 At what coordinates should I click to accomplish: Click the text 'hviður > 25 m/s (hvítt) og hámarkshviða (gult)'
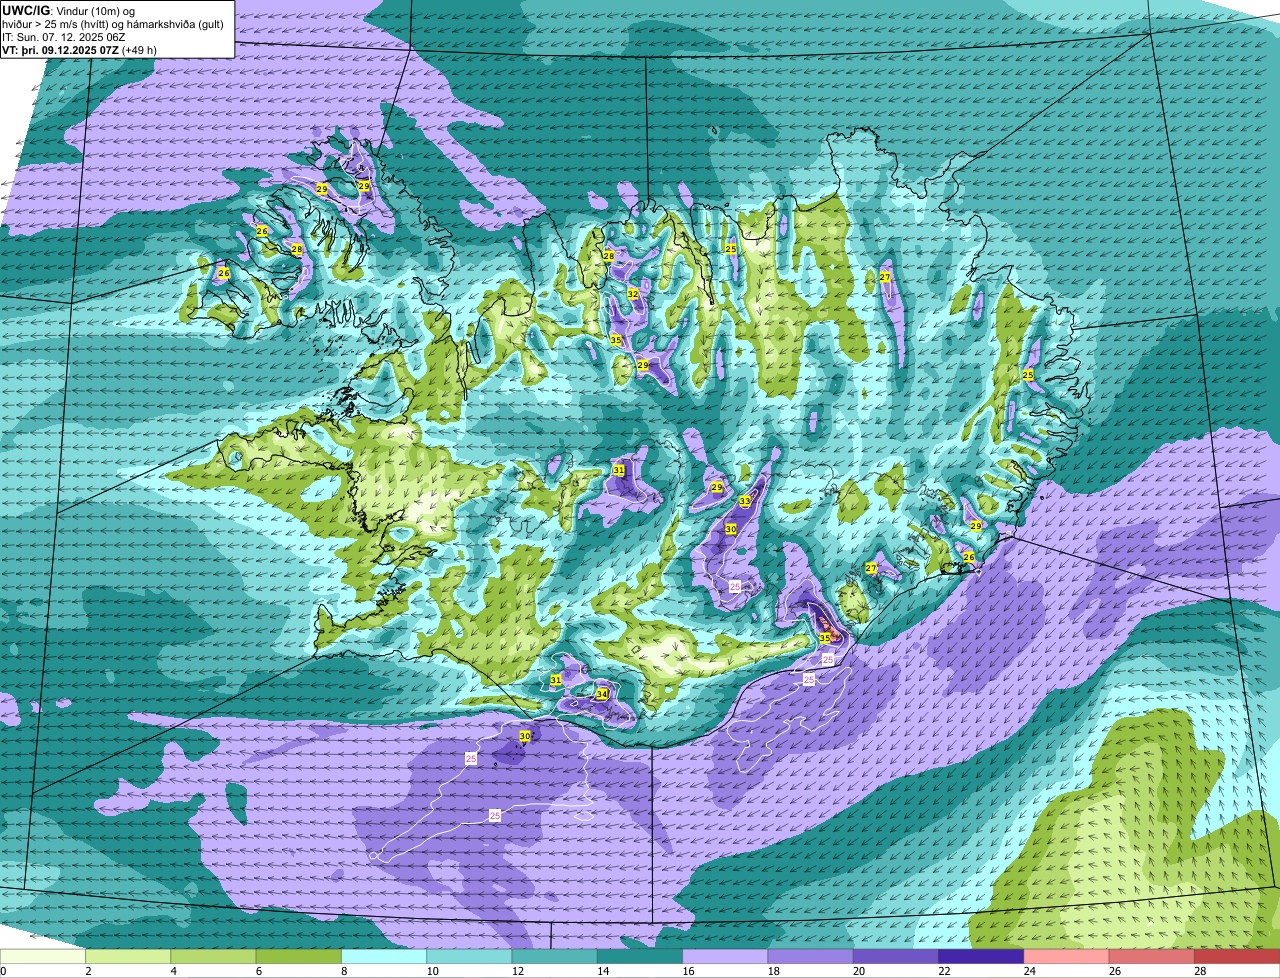113,24
